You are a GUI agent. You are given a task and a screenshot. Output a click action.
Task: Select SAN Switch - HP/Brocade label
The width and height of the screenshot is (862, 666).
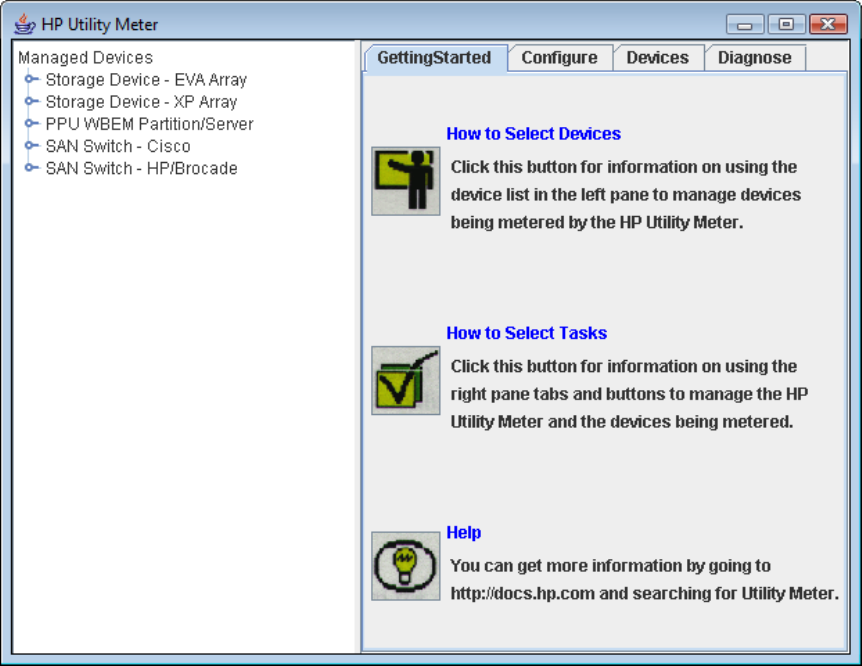[x=142, y=168]
